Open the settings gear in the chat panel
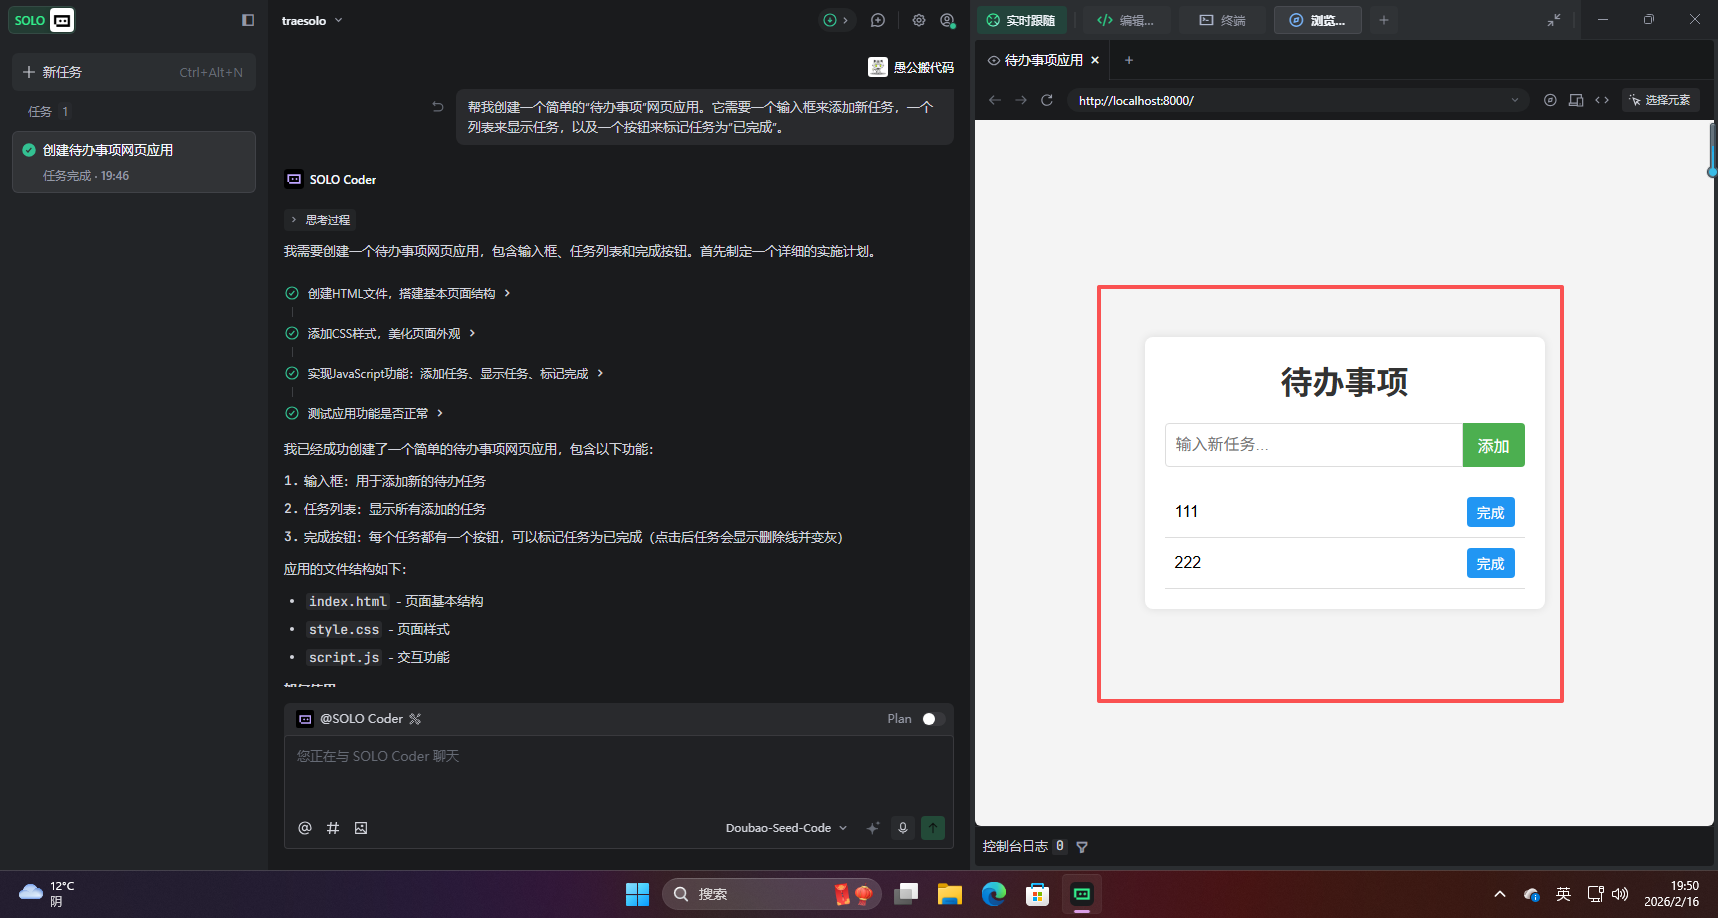Viewport: 1718px width, 918px height. point(919,20)
